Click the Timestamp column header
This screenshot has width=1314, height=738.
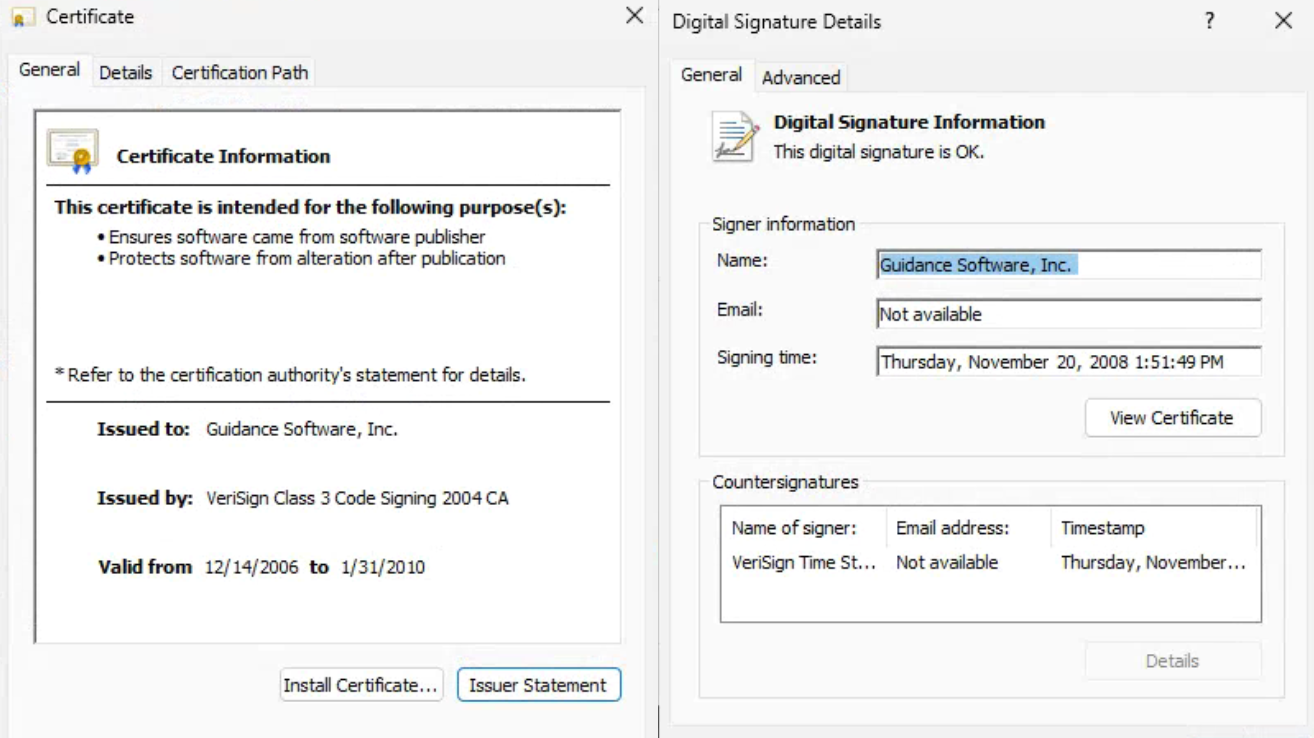(1102, 528)
